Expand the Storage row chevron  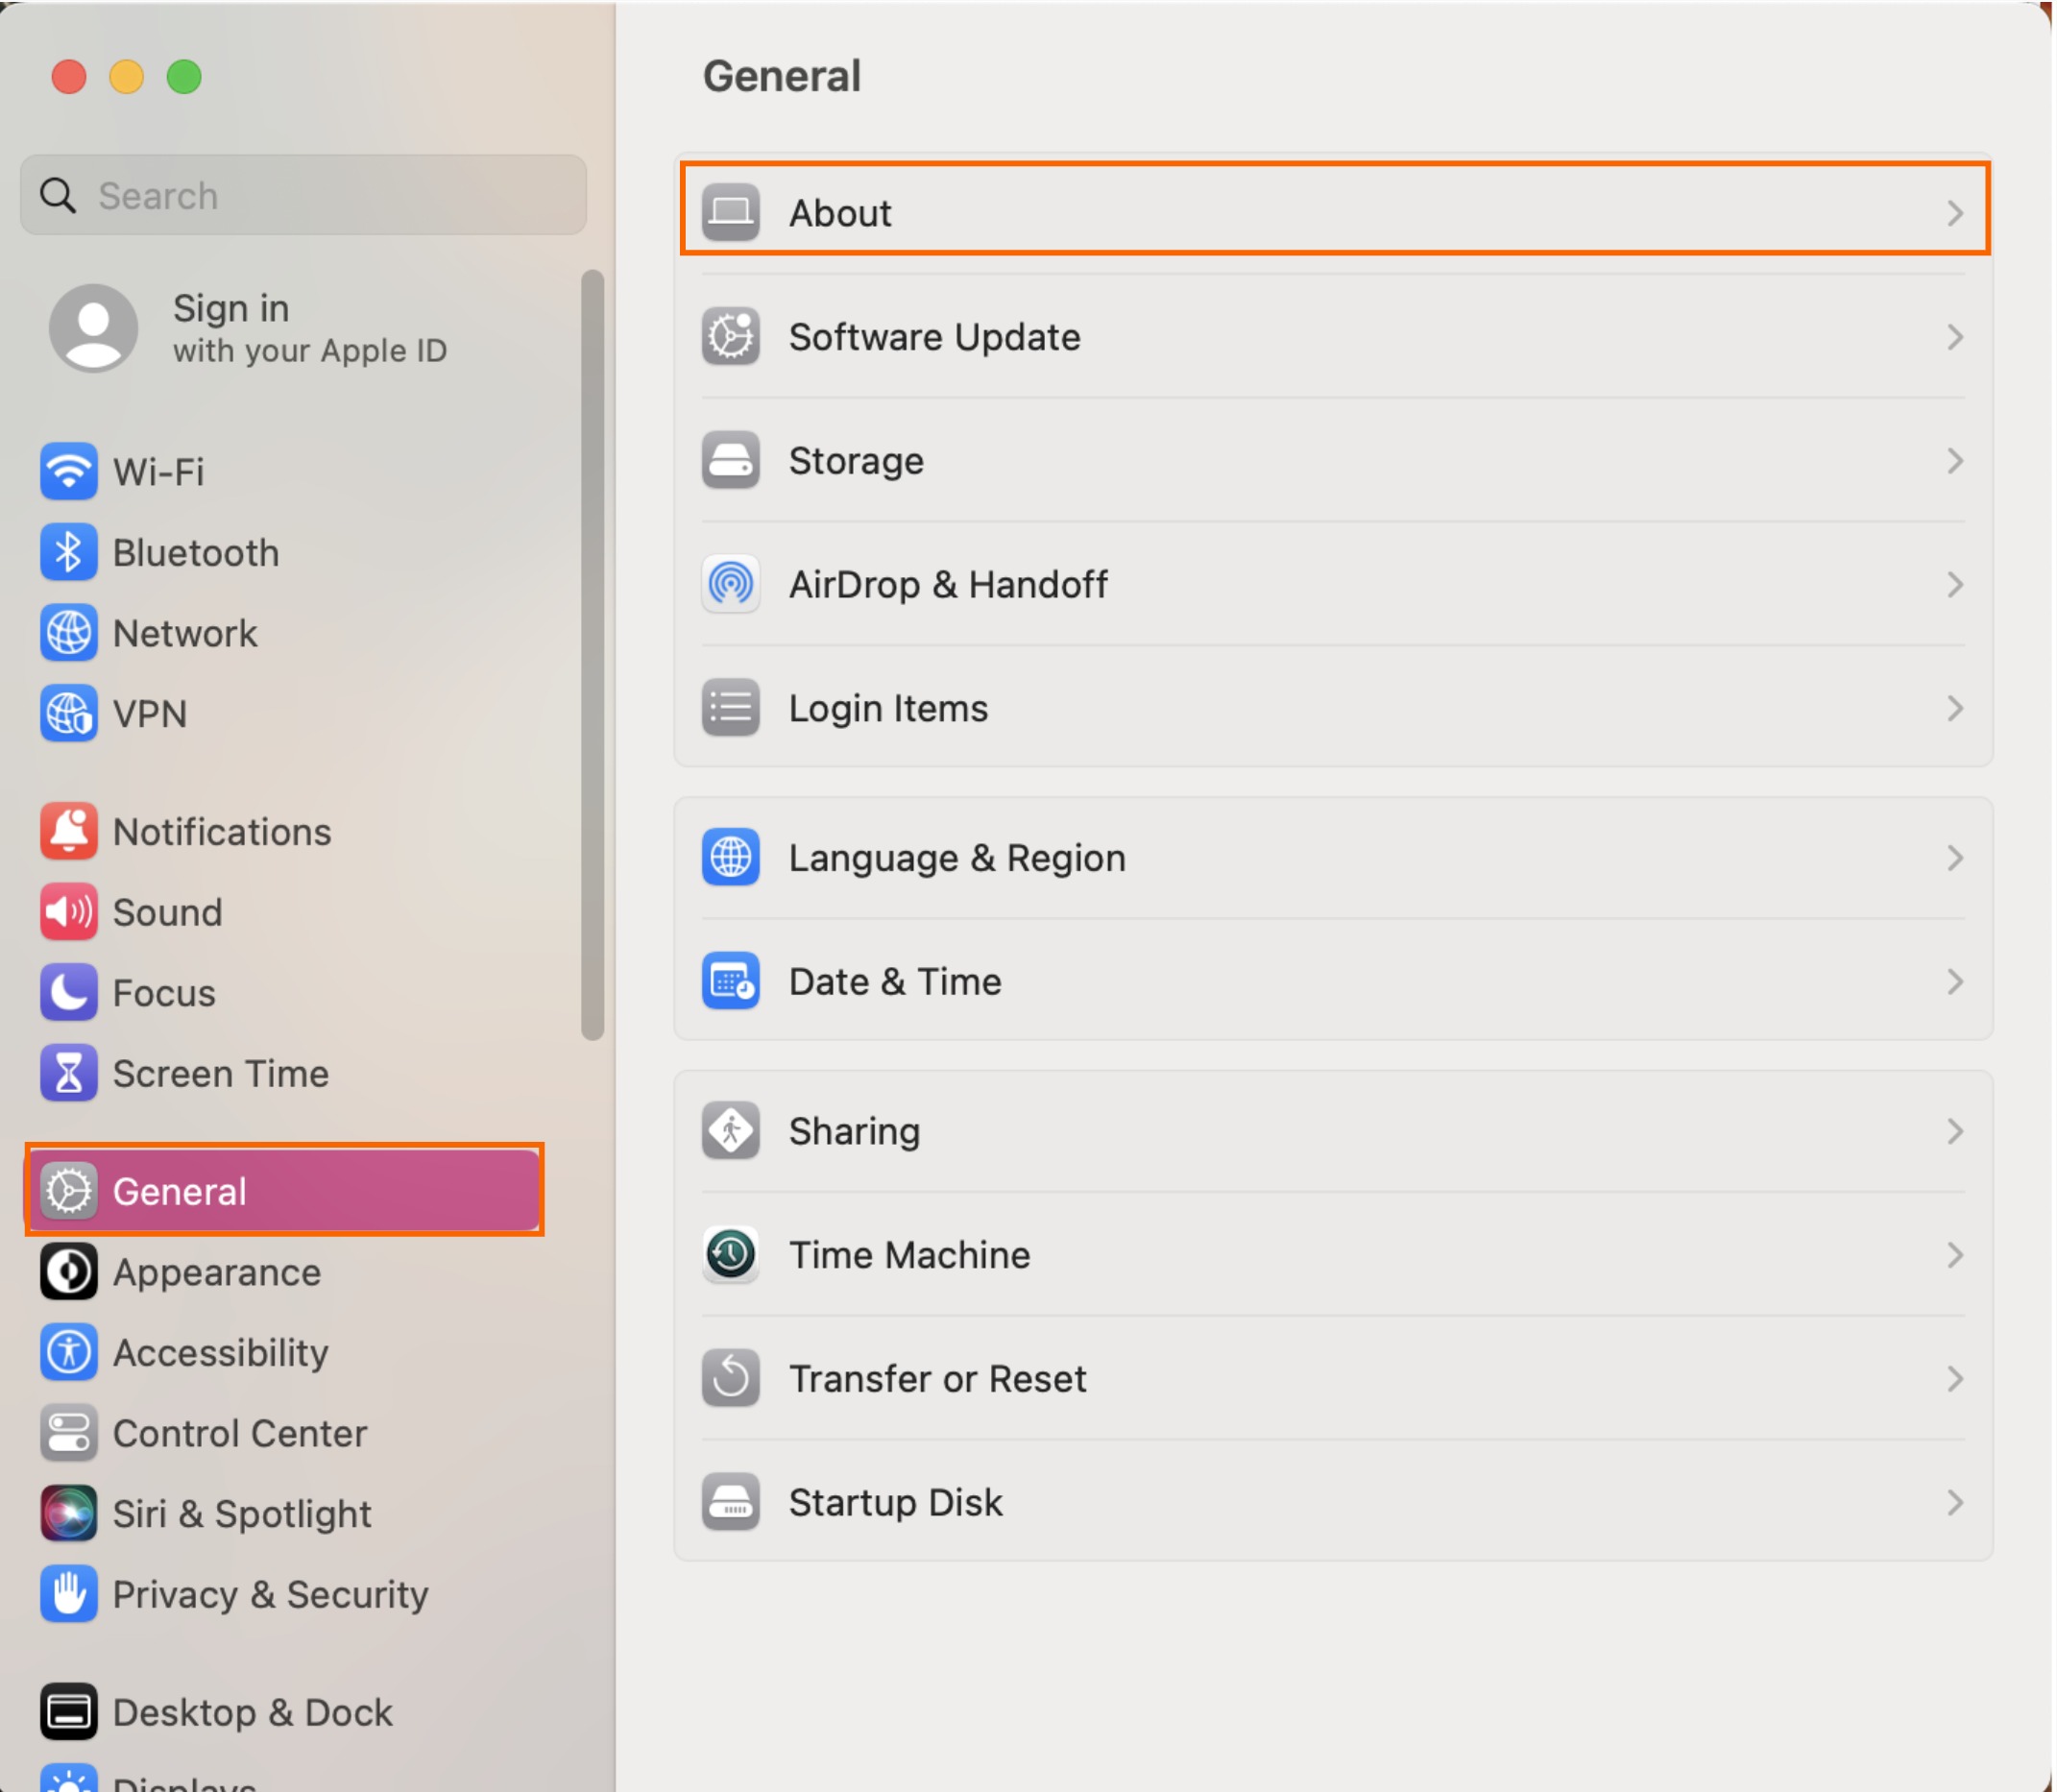point(1956,461)
